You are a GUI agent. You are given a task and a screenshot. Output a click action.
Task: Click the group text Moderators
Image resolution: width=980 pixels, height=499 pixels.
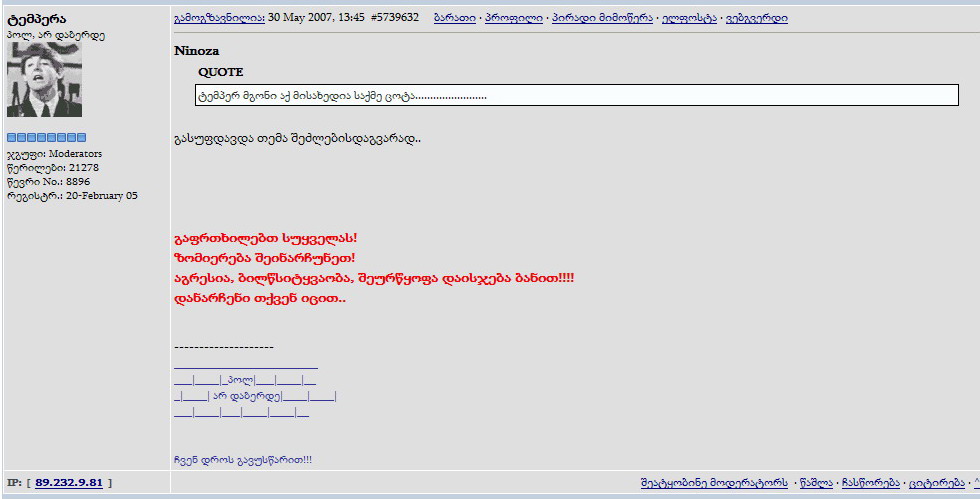75,154
